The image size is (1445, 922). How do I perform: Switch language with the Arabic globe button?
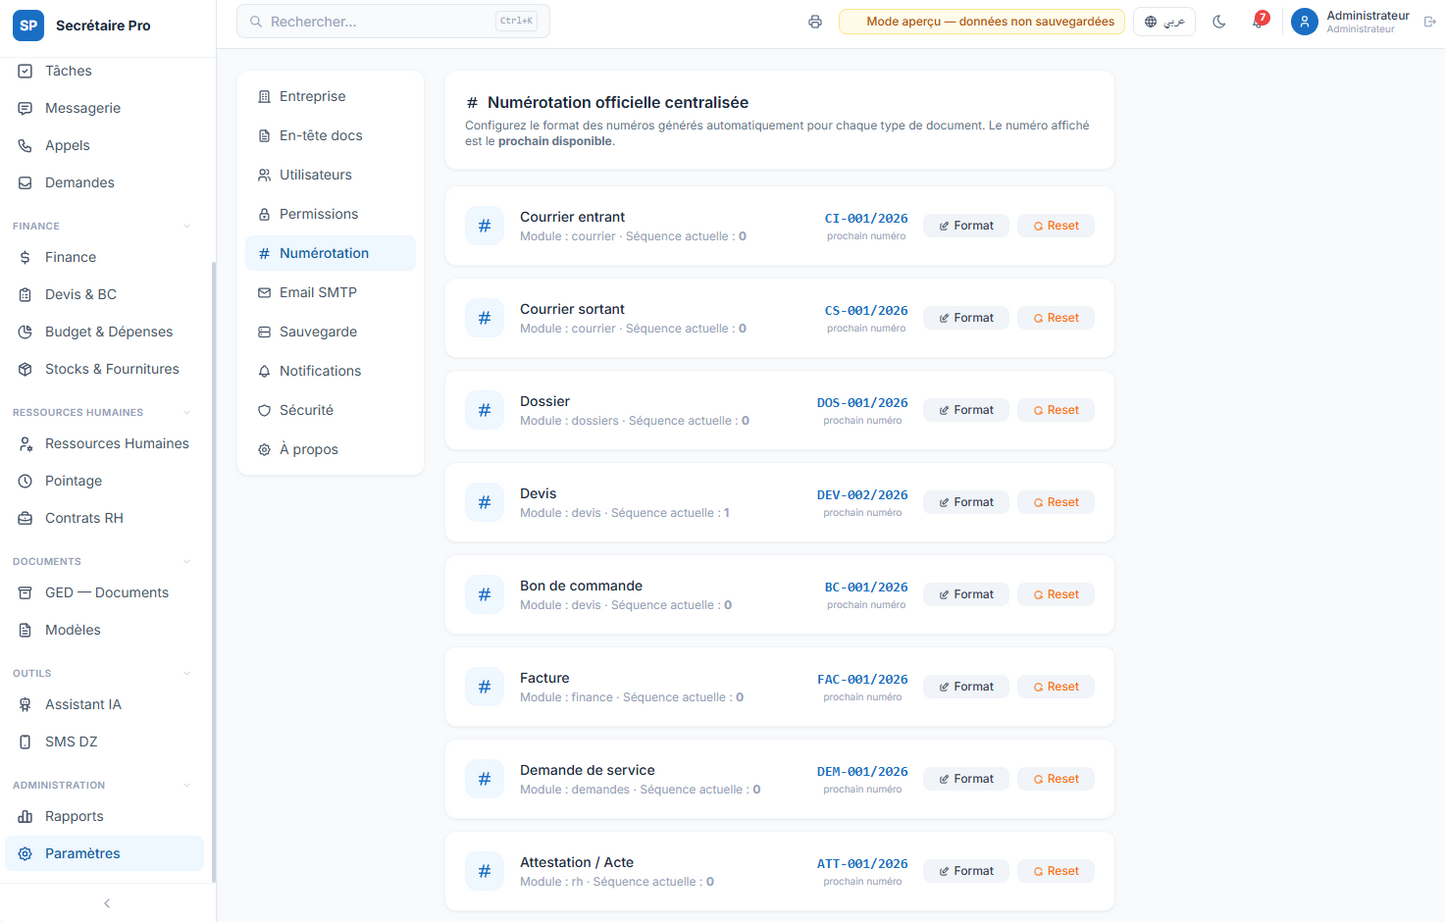point(1164,22)
